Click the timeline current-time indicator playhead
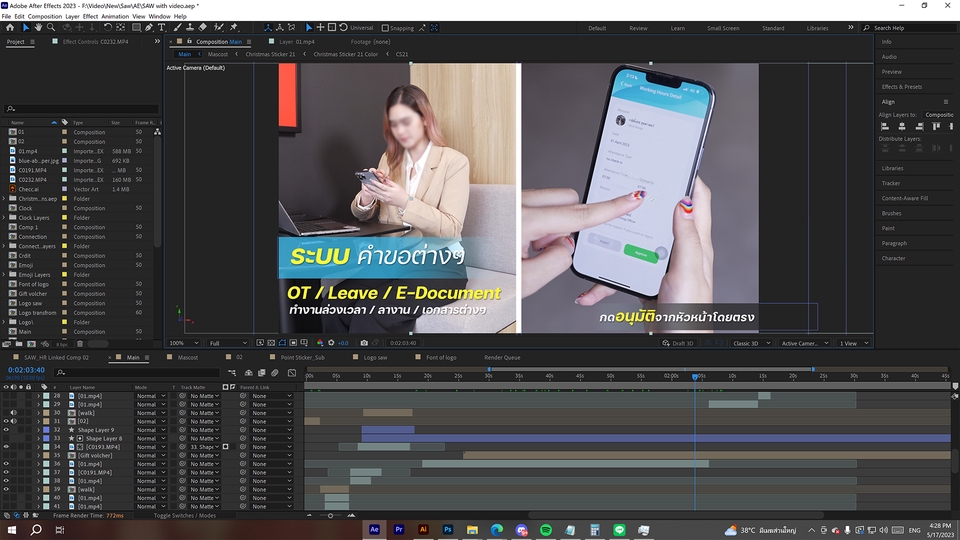 [695, 377]
